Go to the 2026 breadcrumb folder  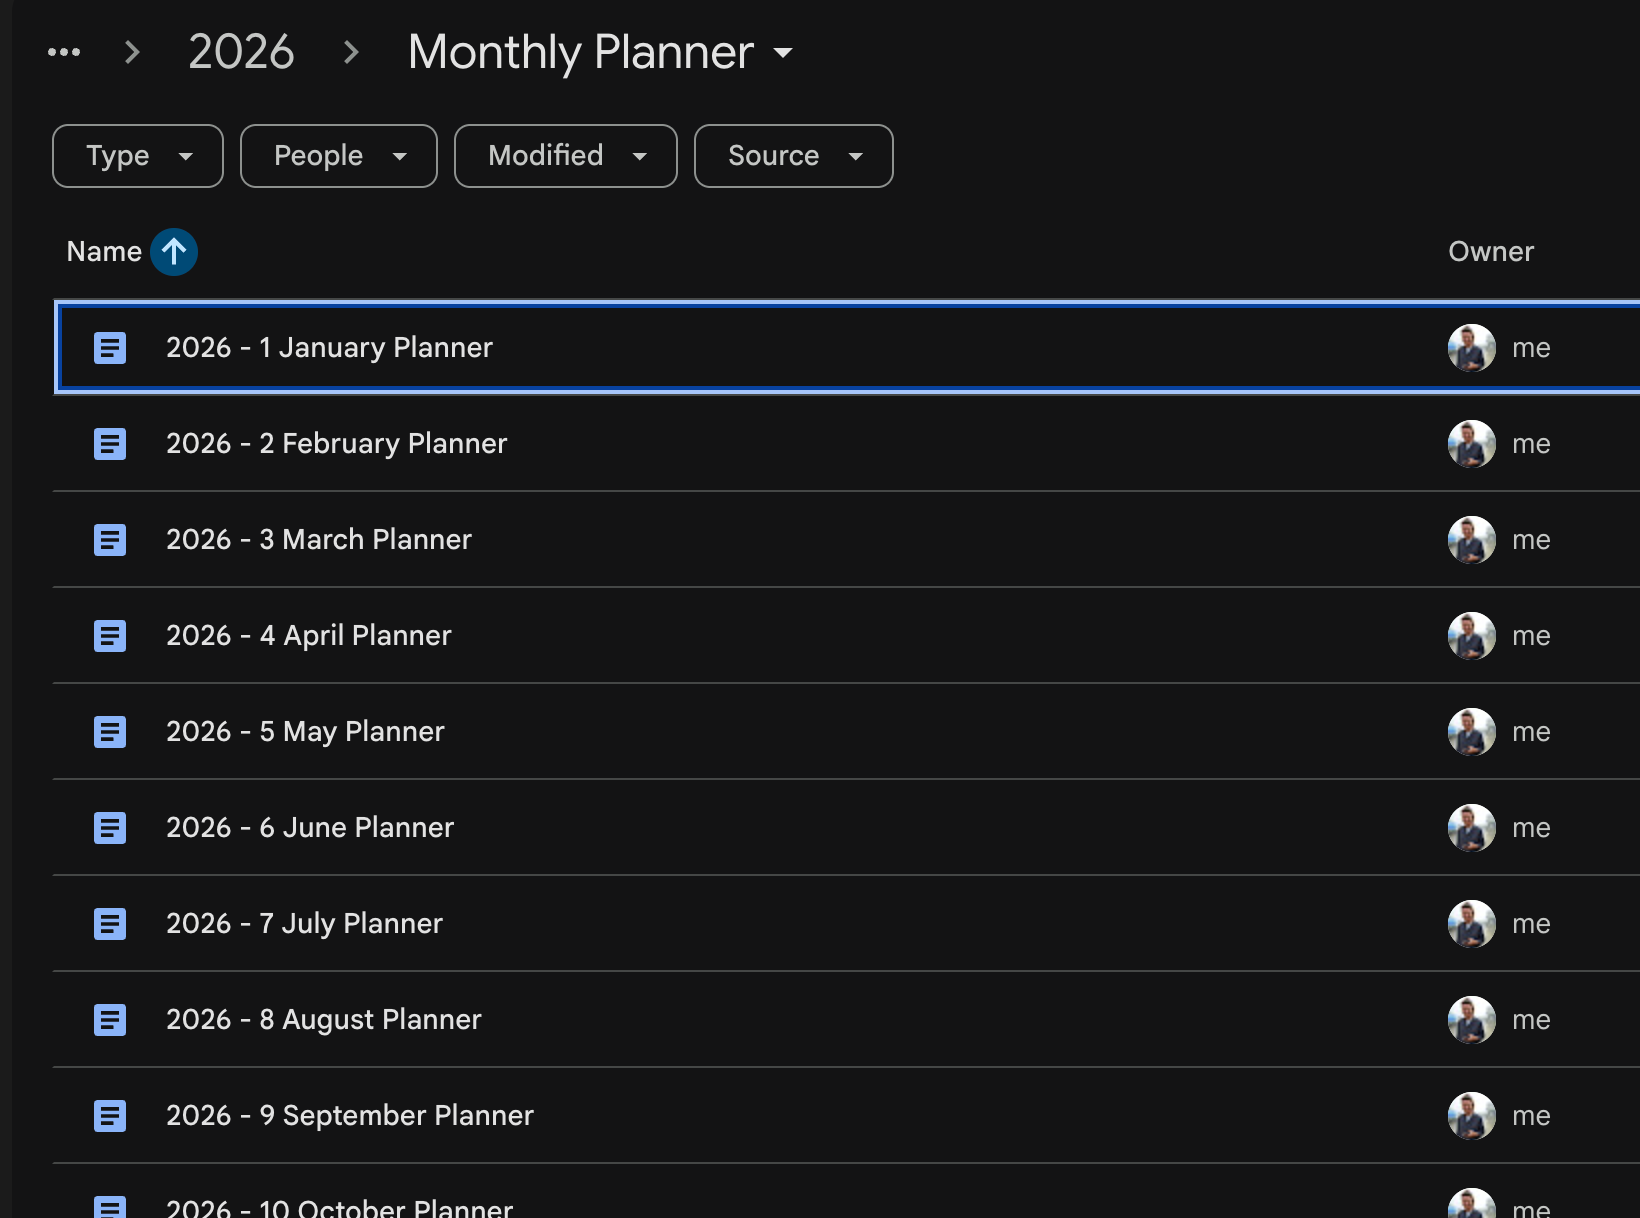(241, 52)
